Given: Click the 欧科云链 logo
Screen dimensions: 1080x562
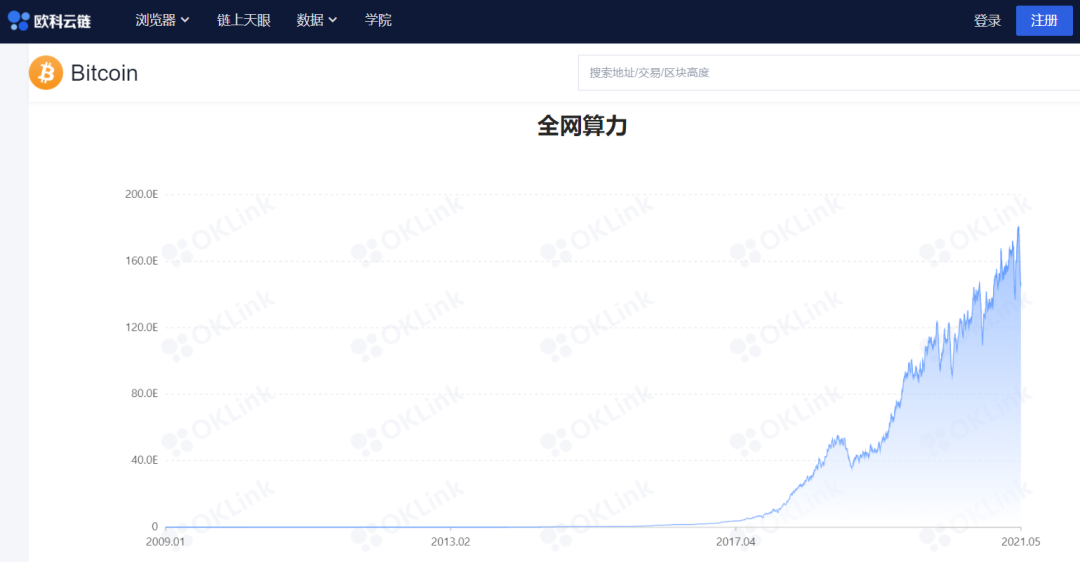Looking at the screenshot, I should (x=49, y=21).
